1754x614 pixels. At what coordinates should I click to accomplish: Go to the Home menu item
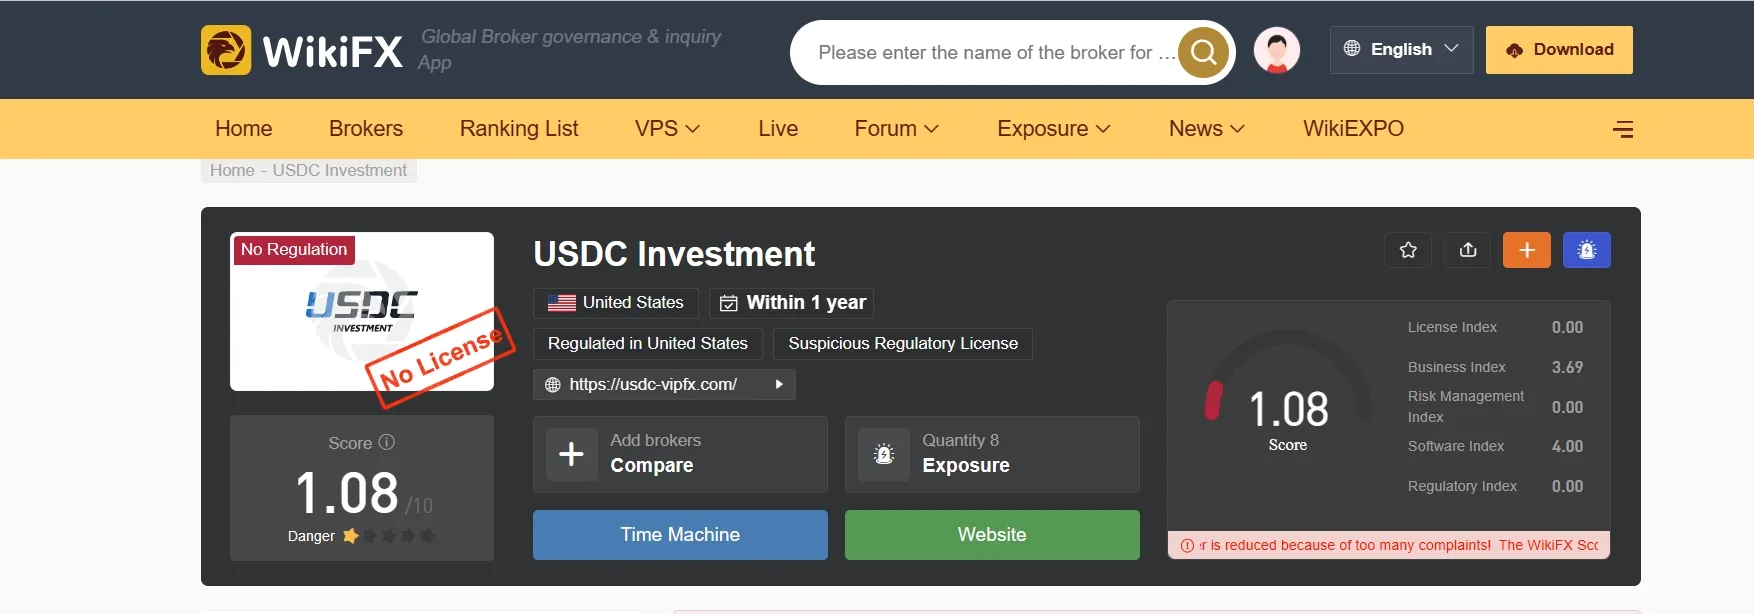coord(243,129)
